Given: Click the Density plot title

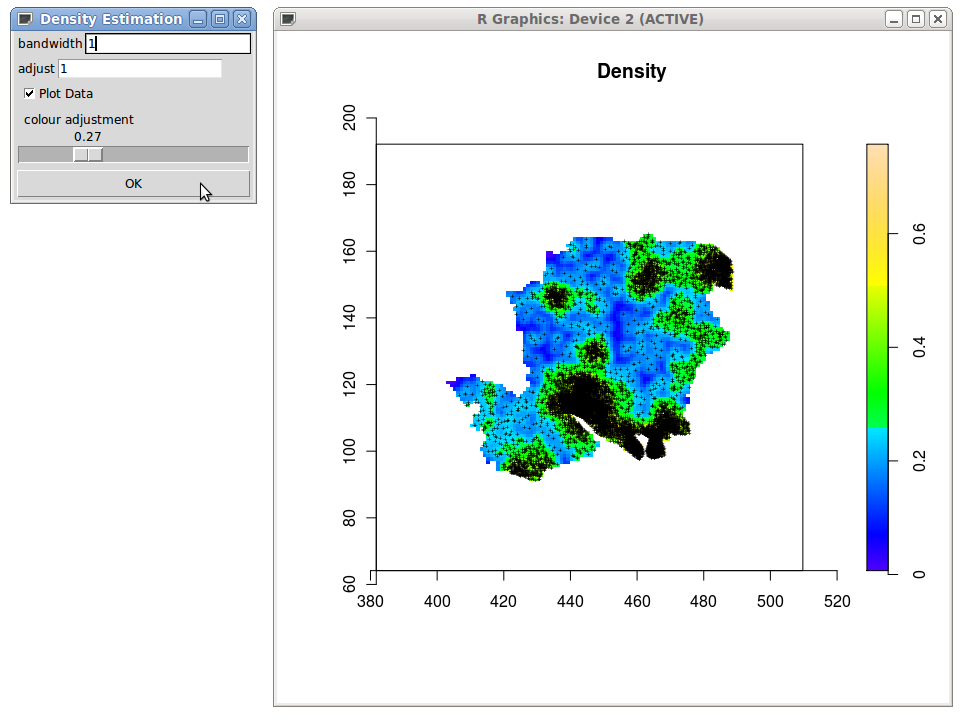Looking at the screenshot, I should [632, 71].
